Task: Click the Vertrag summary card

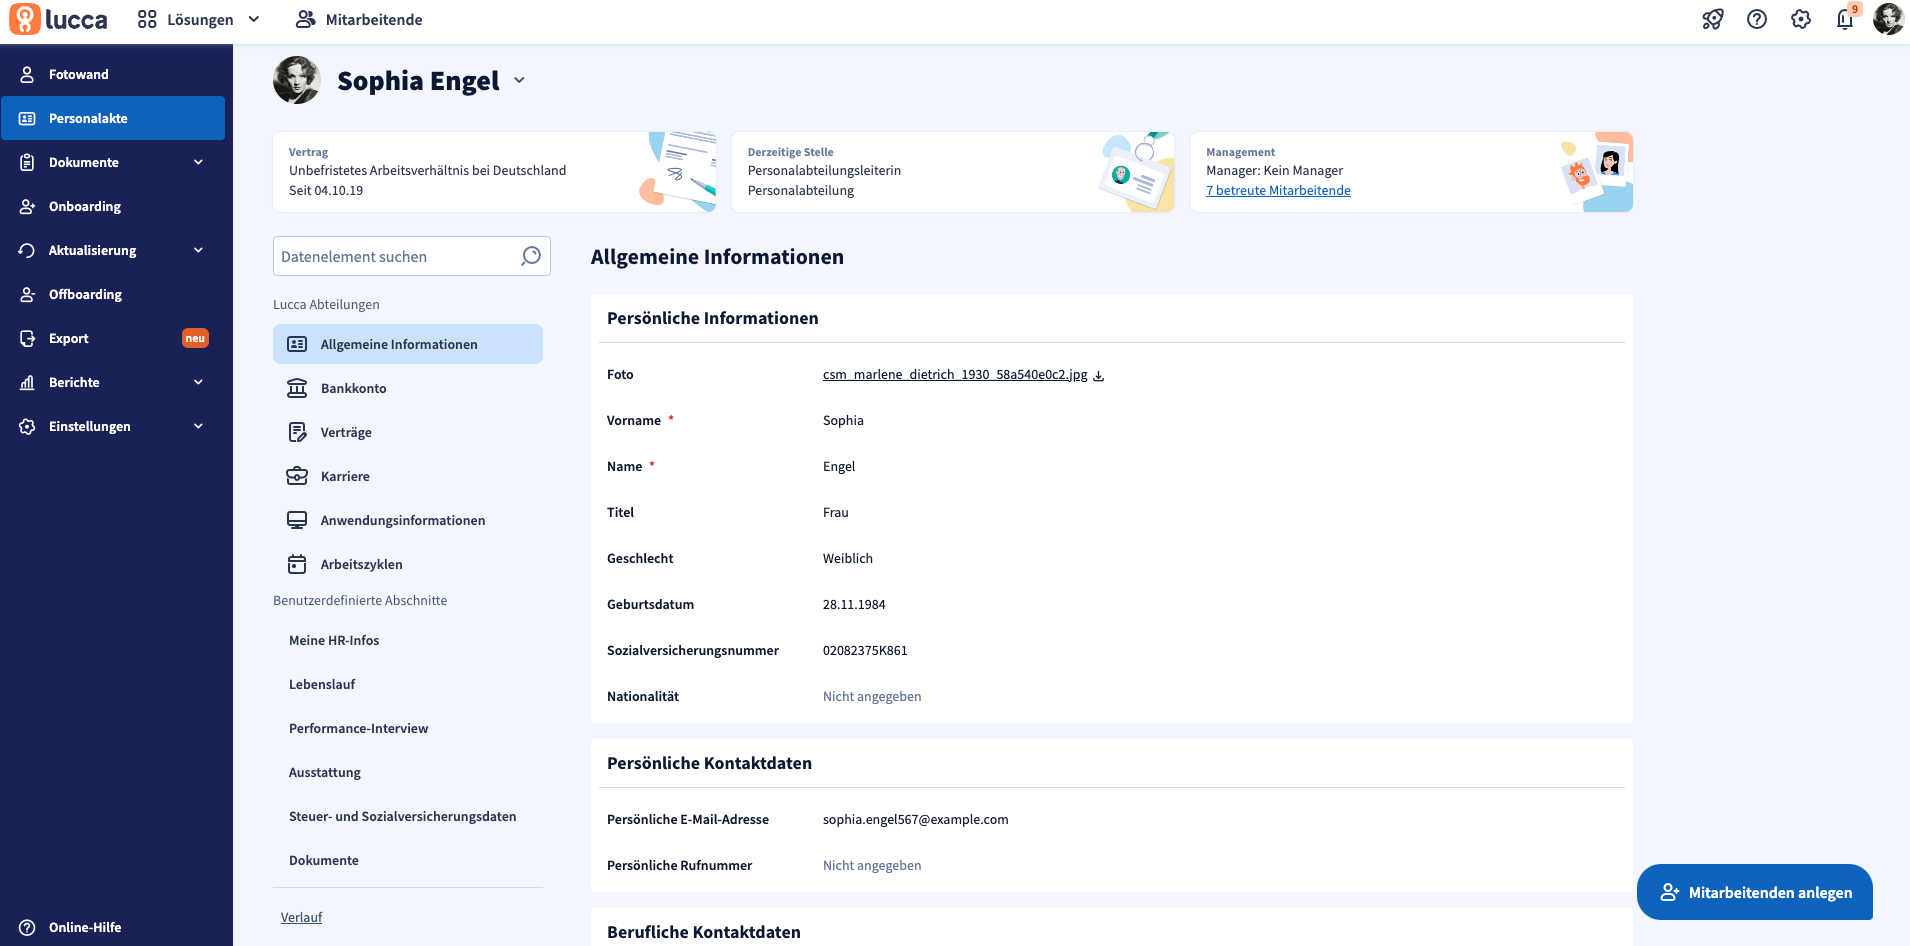Action: [495, 172]
